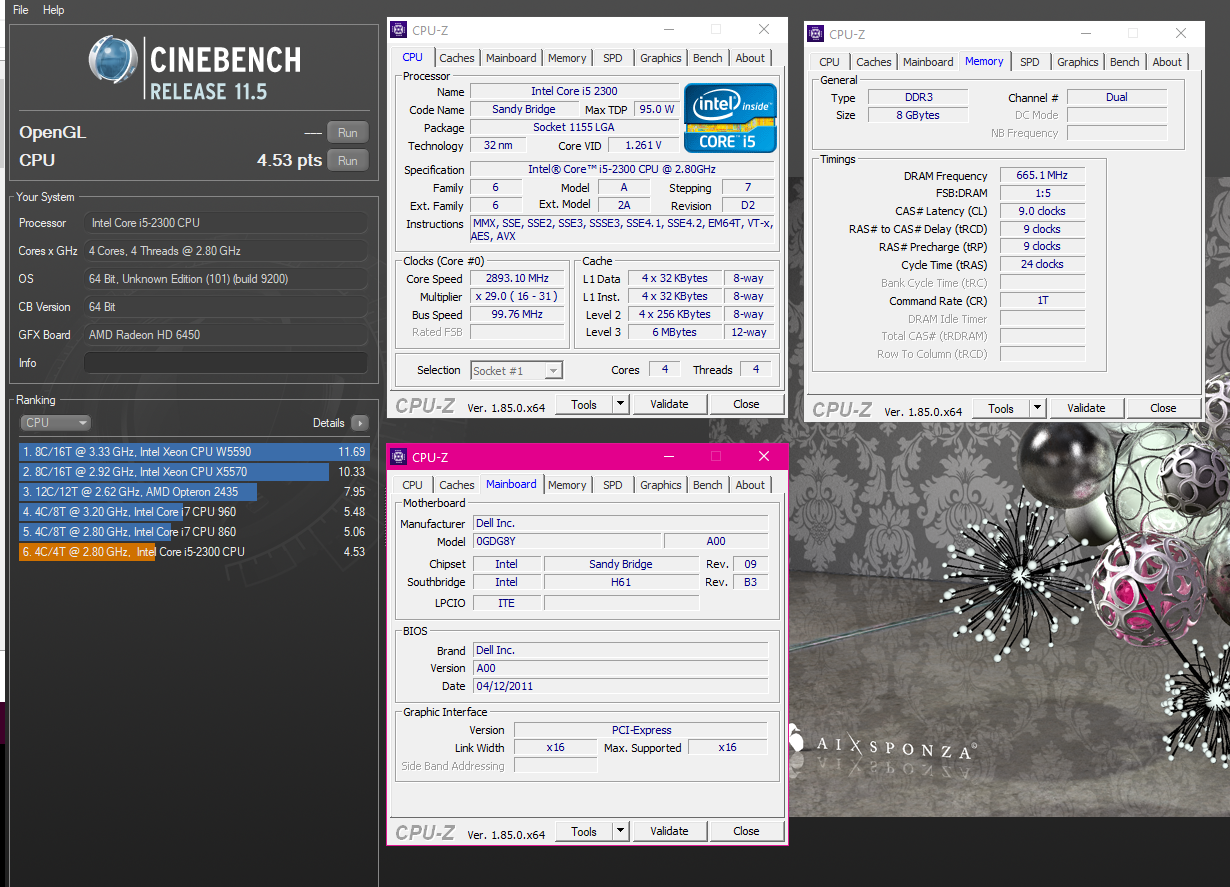1230x887 pixels.
Task: Switch to Caches tab in Mainboard window
Action: (457, 485)
